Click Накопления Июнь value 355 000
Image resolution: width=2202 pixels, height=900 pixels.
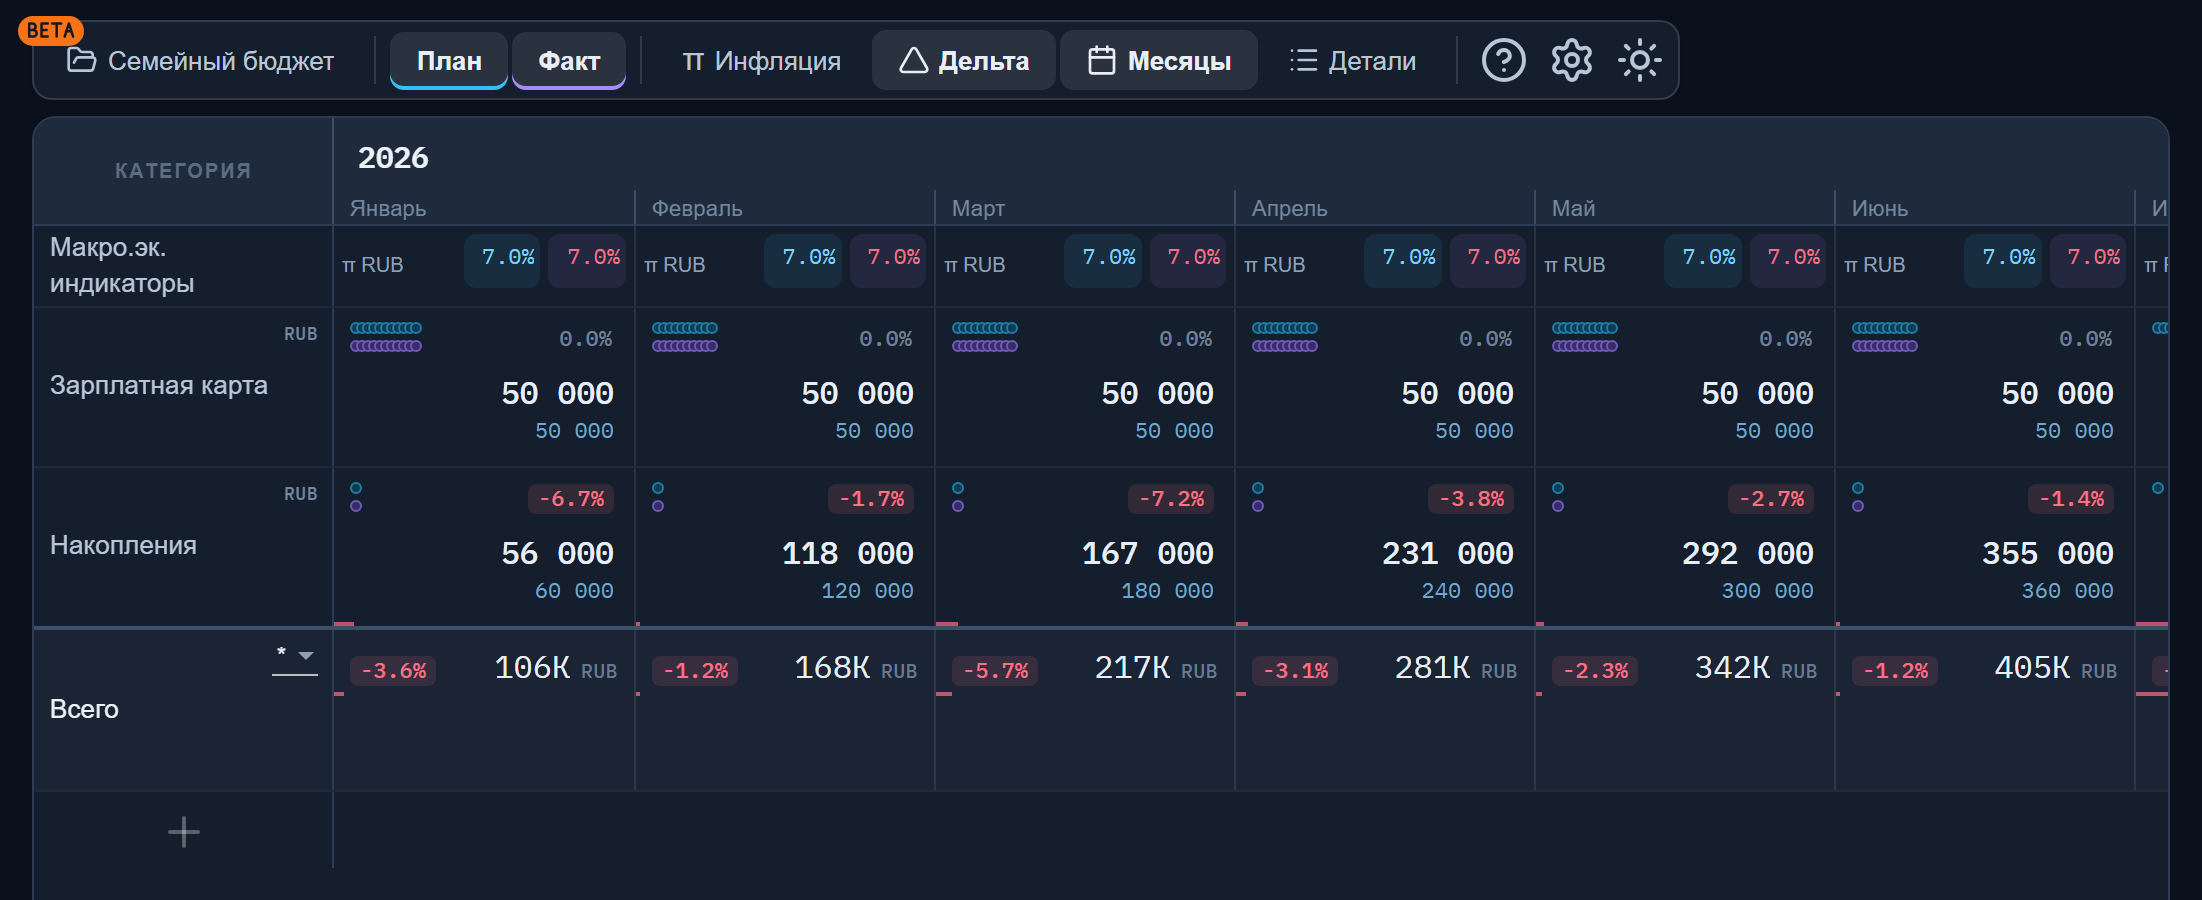click(2047, 554)
